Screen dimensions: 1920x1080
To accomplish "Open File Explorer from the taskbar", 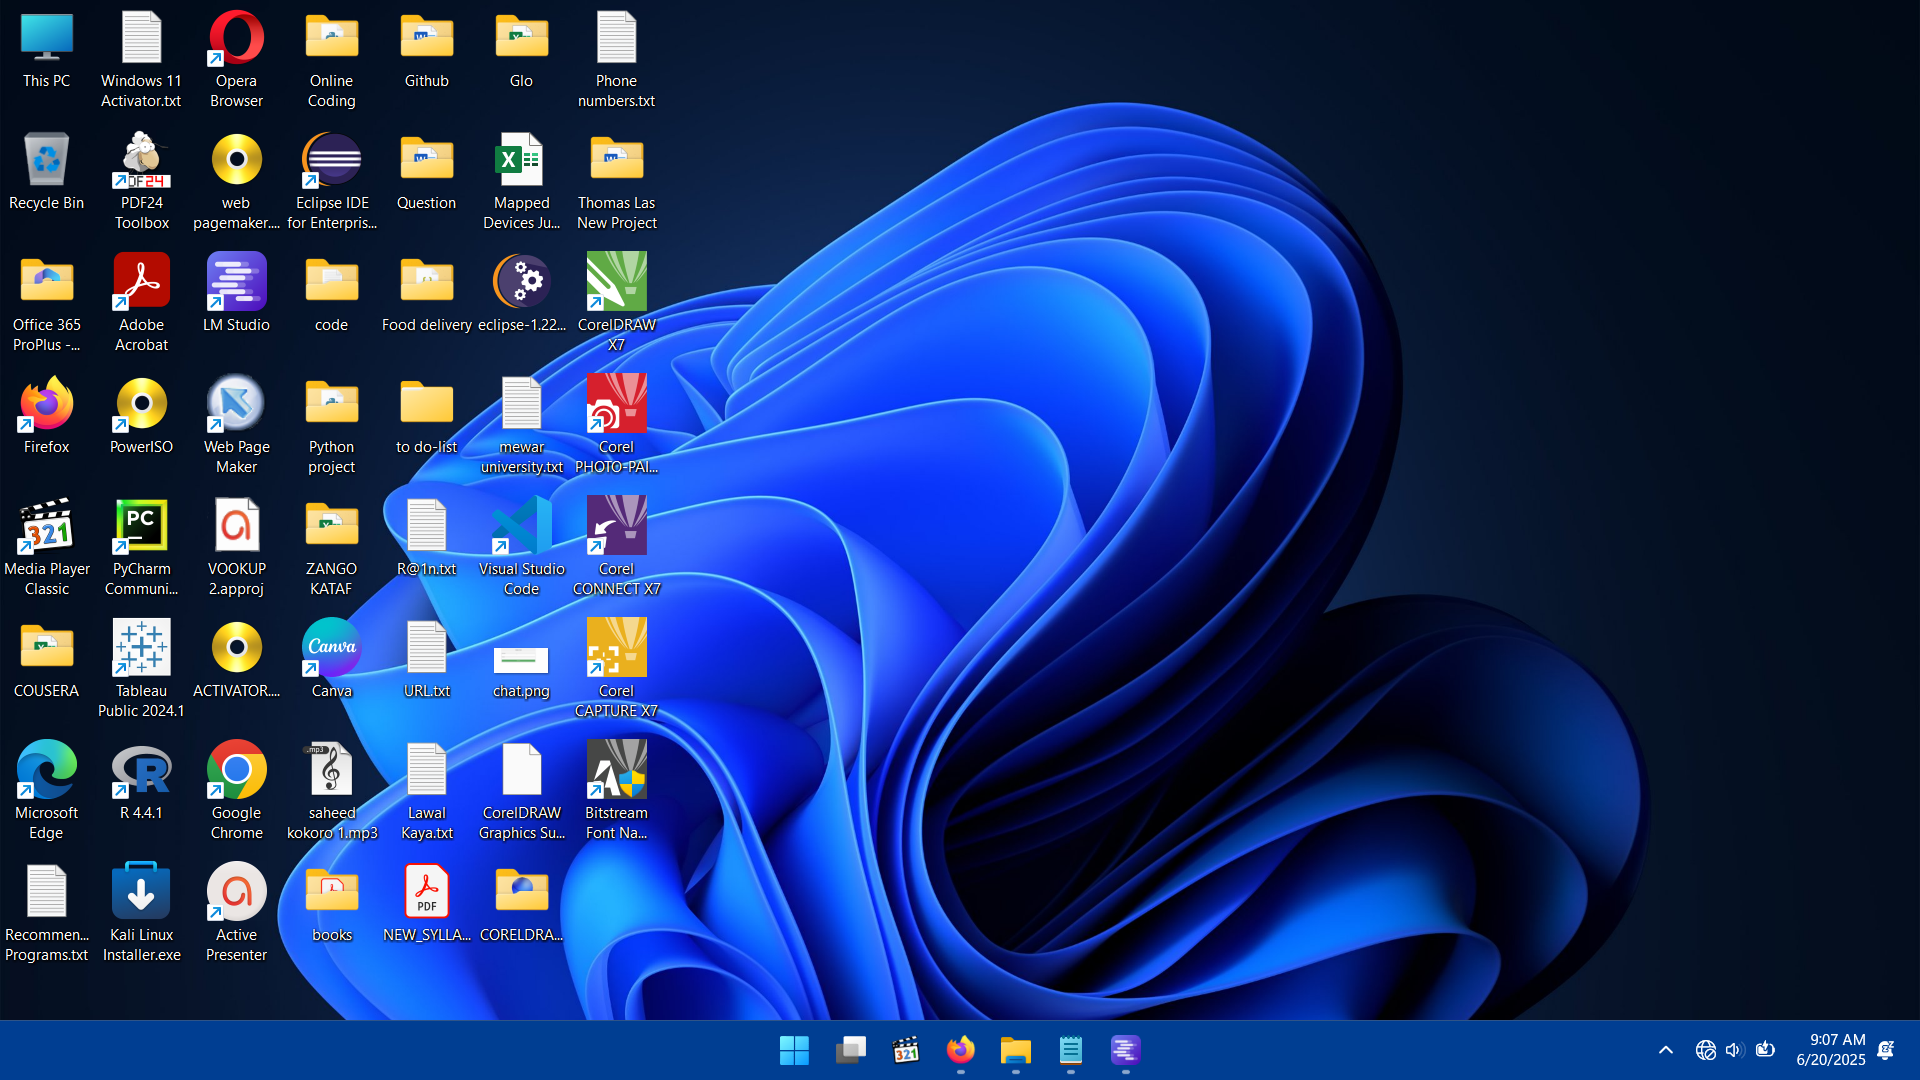I will coord(1016,1051).
